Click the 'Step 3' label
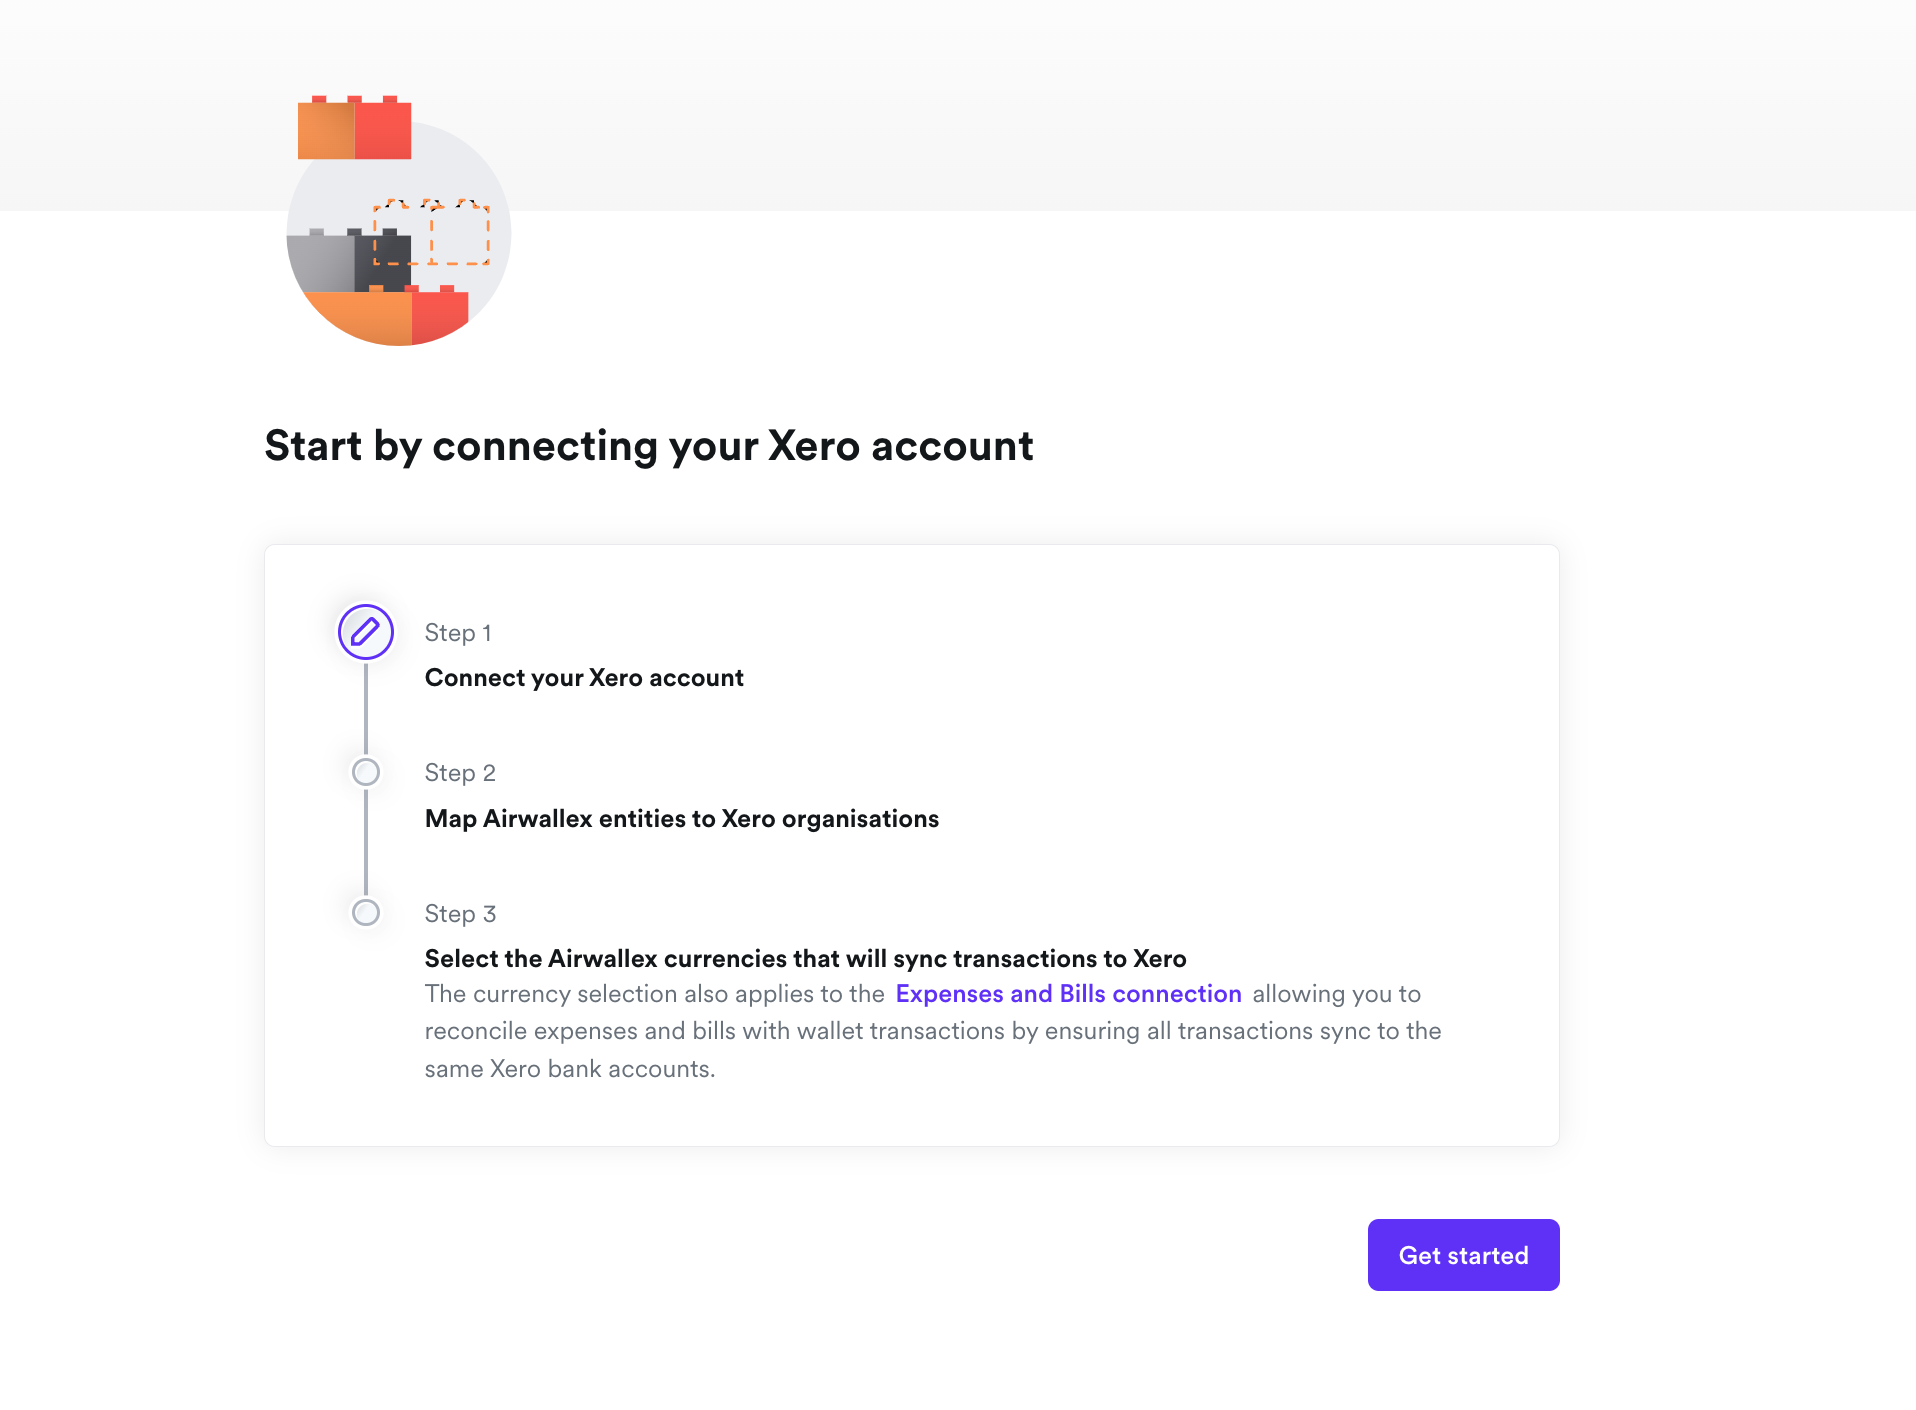 pos(460,914)
